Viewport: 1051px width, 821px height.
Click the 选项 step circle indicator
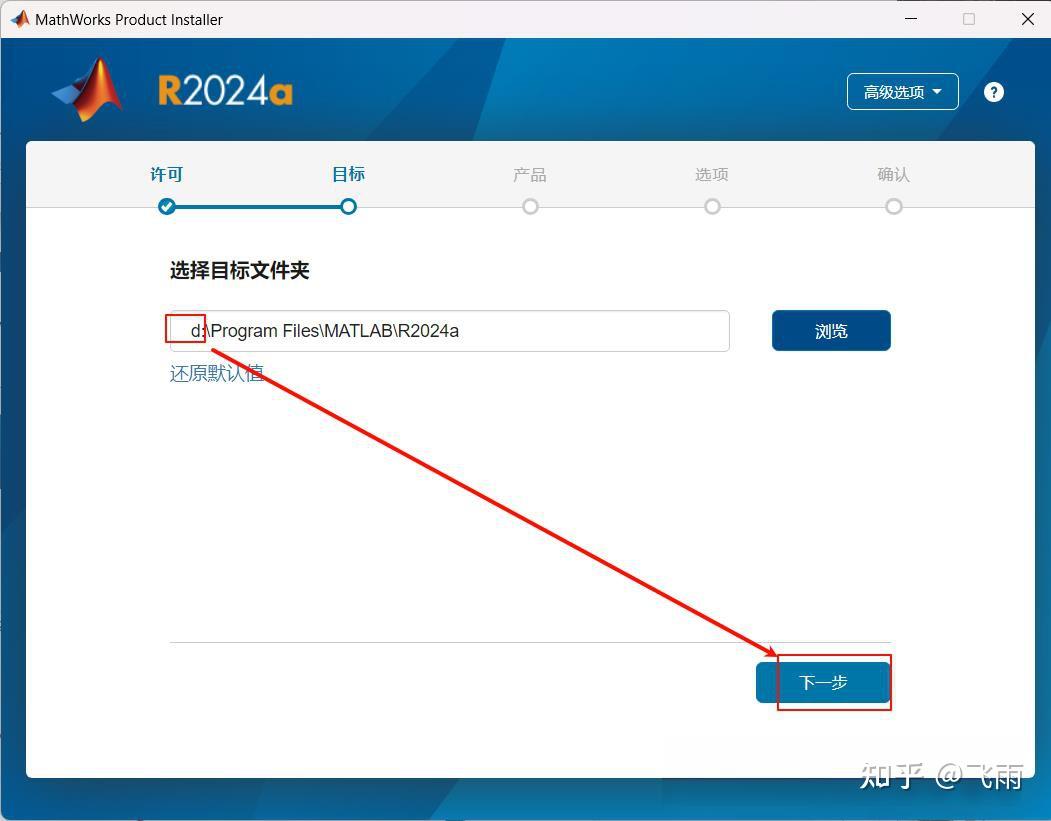[x=712, y=207]
